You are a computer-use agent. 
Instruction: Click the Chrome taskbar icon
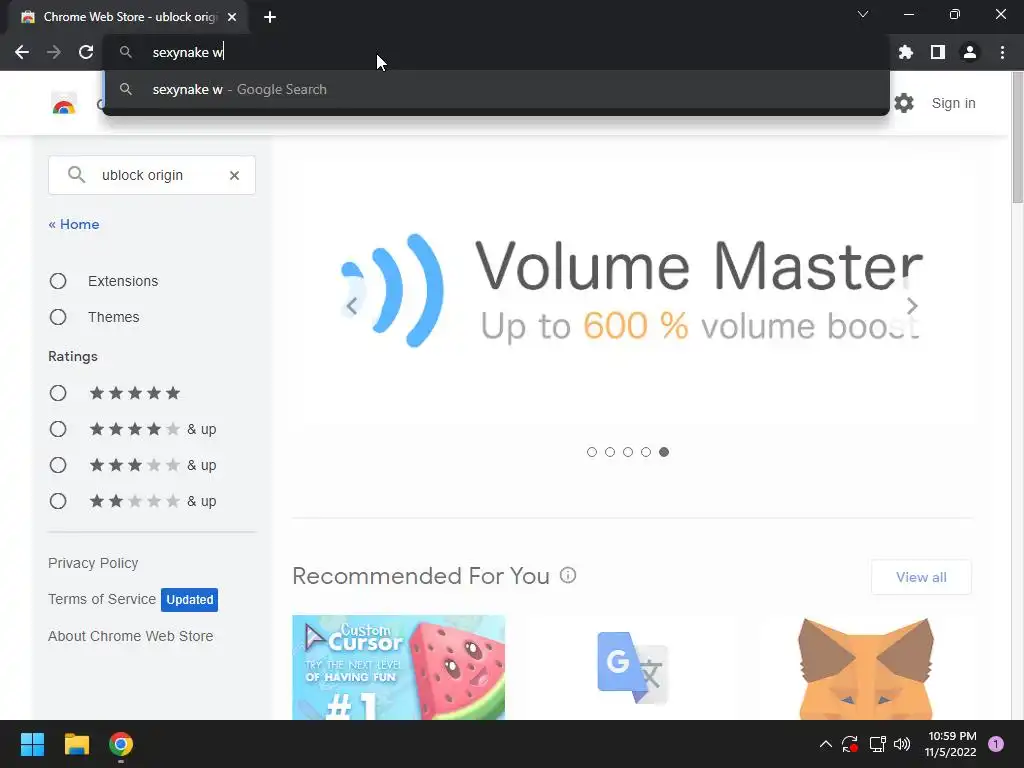click(121, 744)
